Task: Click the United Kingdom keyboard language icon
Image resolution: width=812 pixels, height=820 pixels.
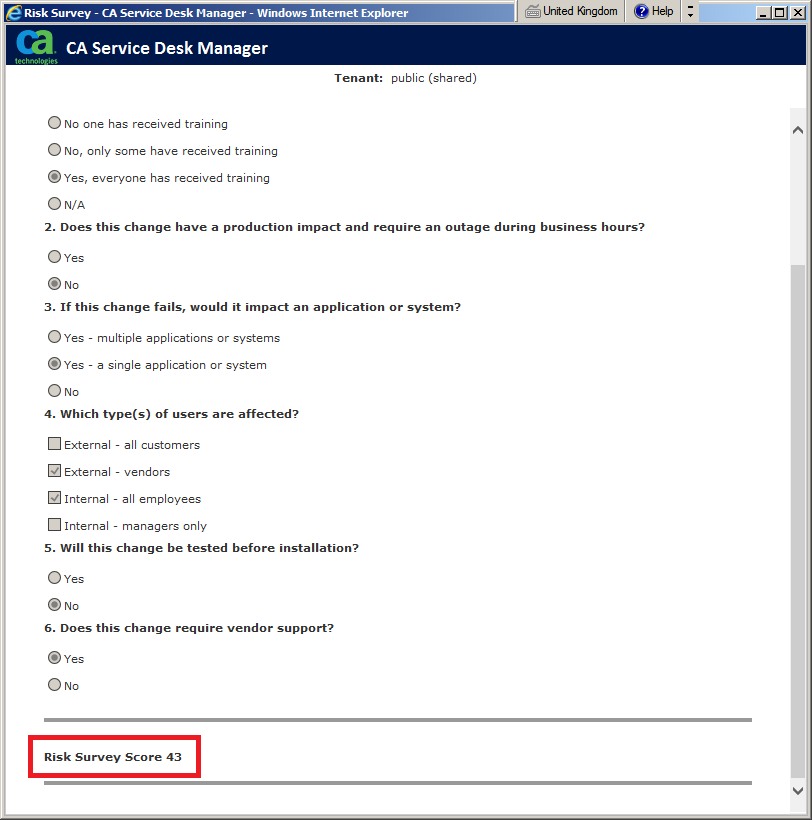Action: pos(532,12)
